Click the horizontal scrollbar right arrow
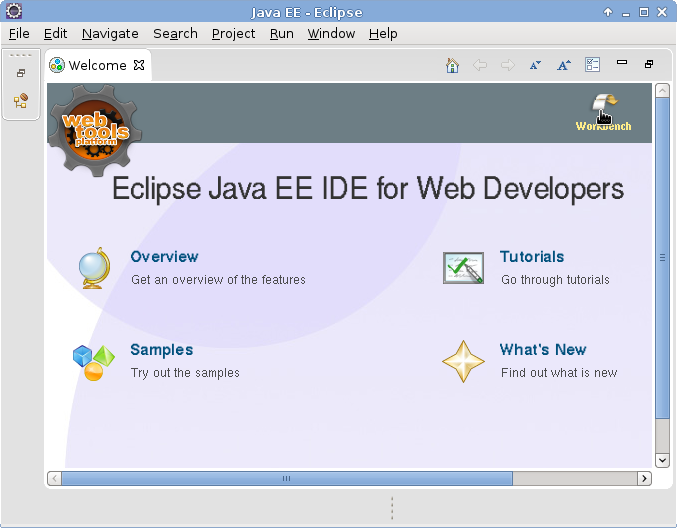The height and width of the screenshot is (528, 677). click(x=644, y=478)
